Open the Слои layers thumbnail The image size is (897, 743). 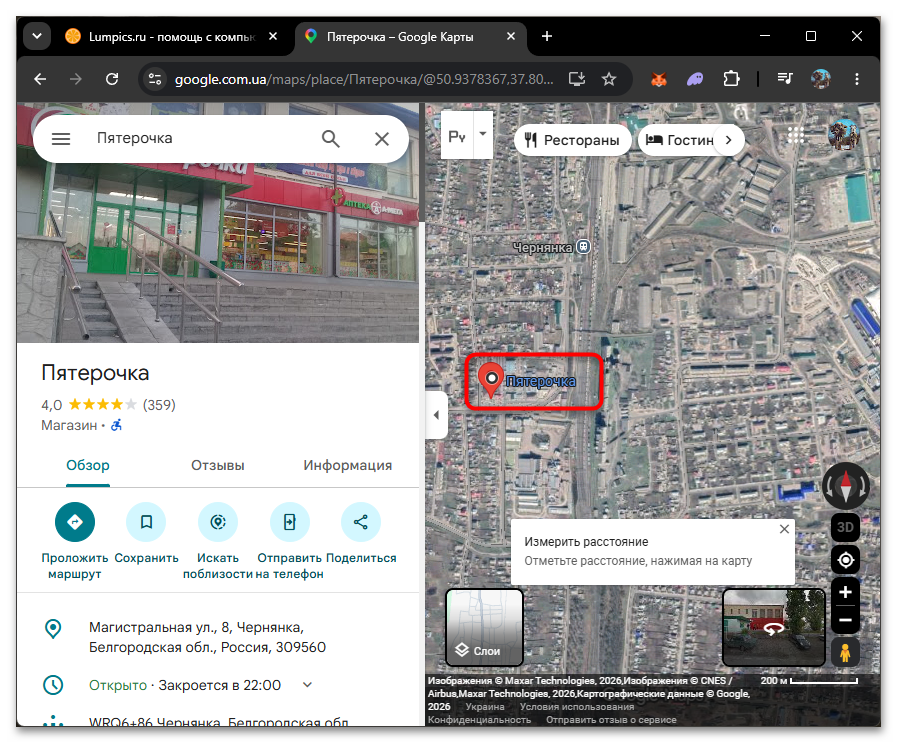(485, 627)
